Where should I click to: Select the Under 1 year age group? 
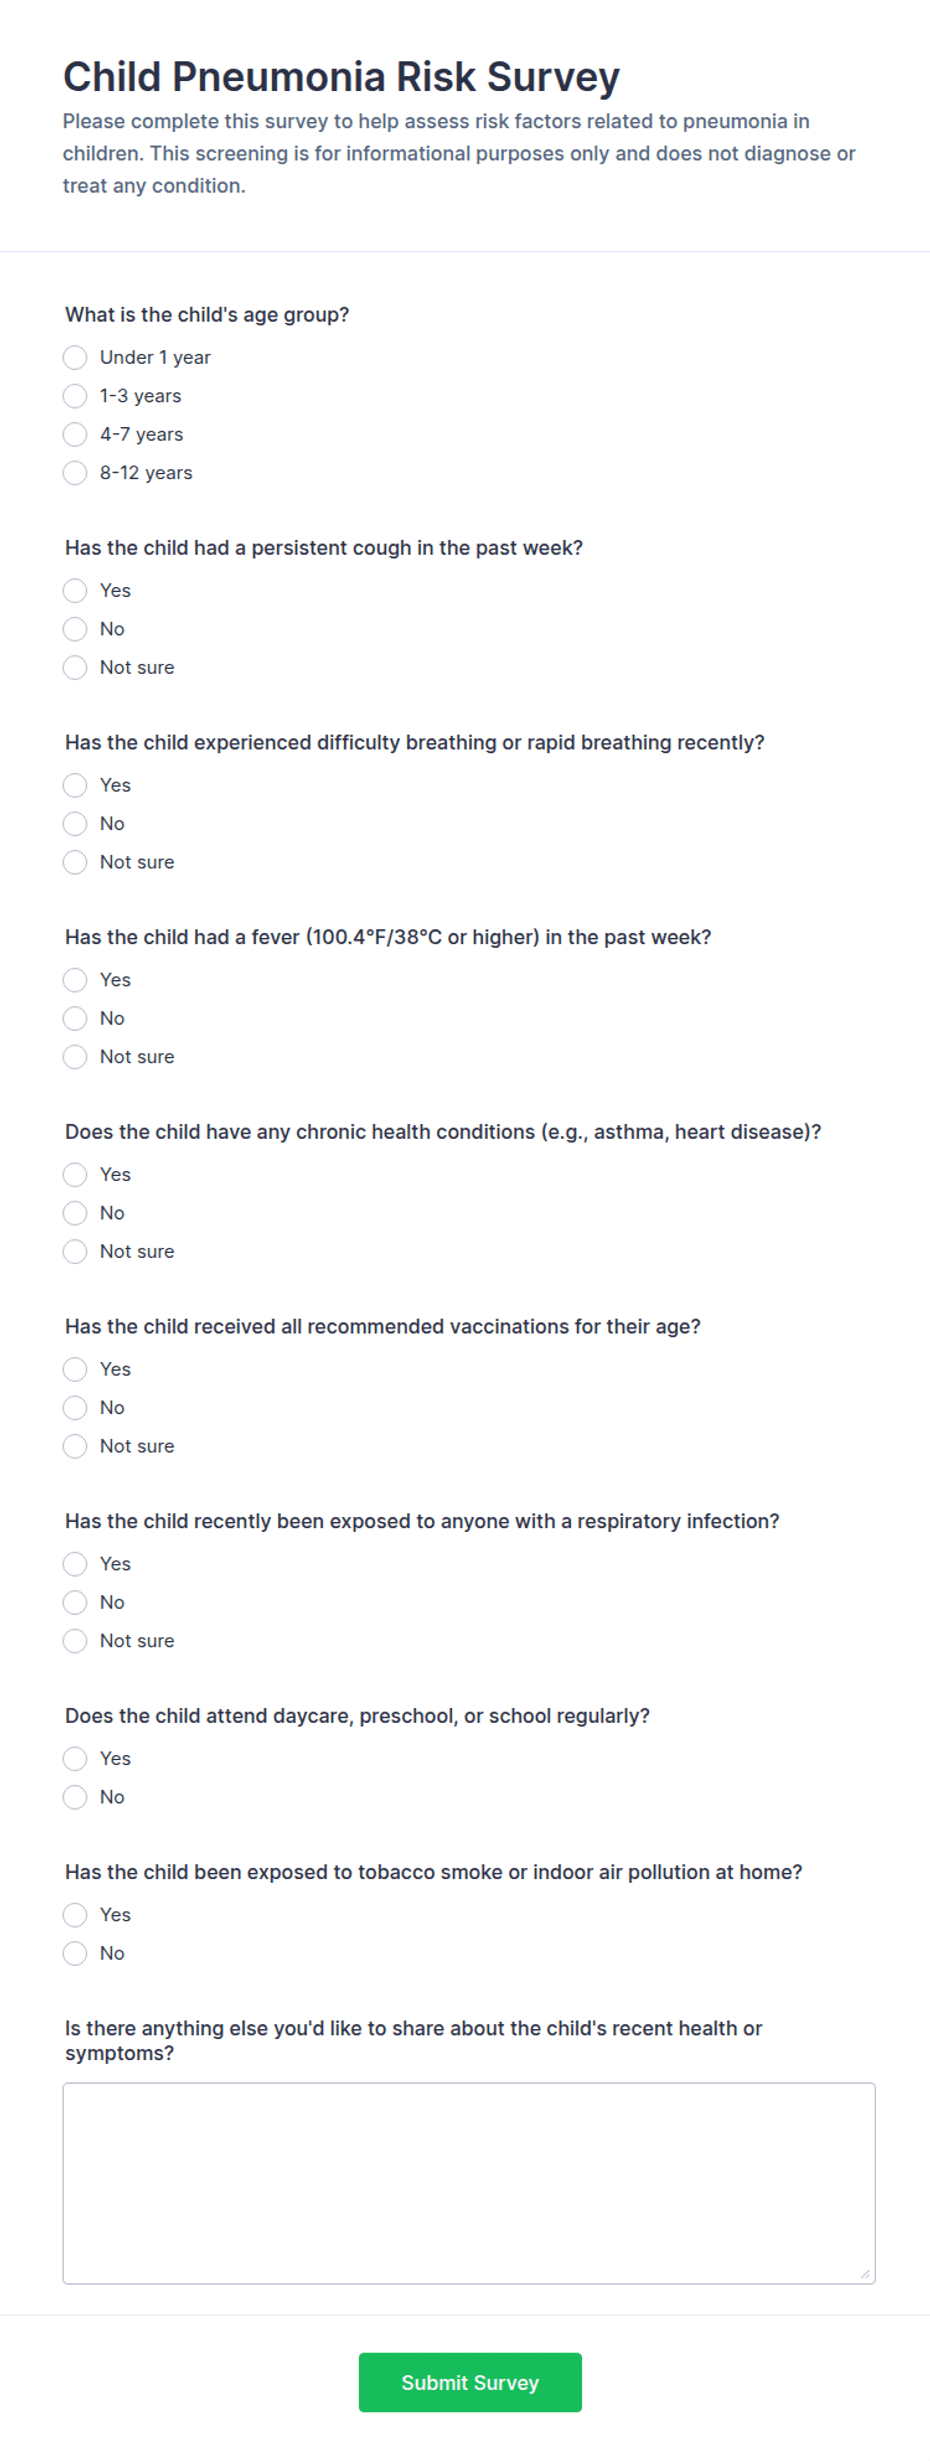point(75,357)
